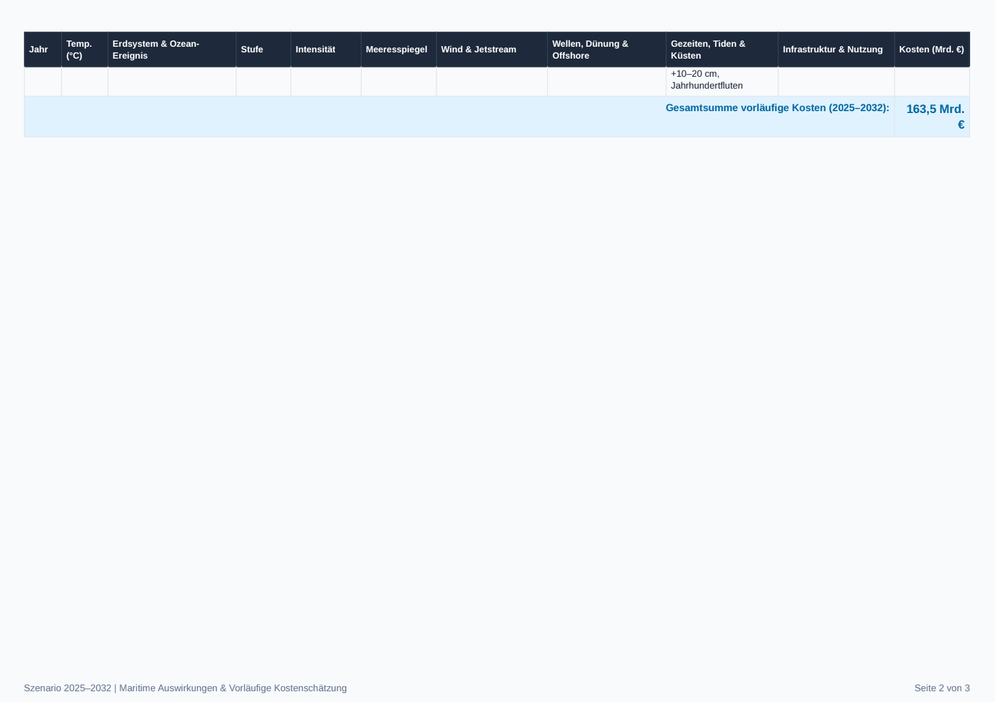Click the Kosten (Mrd. €) header
This screenshot has height=702, width=995.
coord(932,50)
